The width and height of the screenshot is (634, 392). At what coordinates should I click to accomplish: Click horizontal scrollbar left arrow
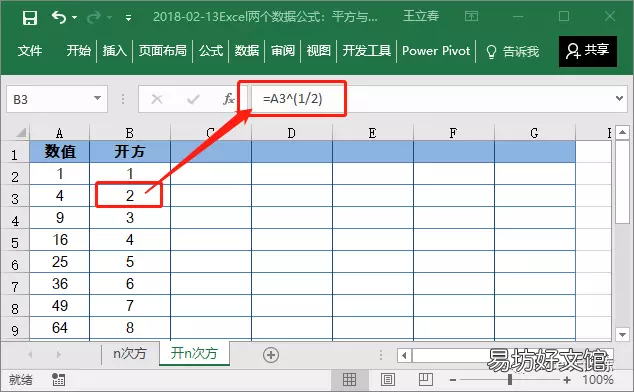click(x=404, y=356)
